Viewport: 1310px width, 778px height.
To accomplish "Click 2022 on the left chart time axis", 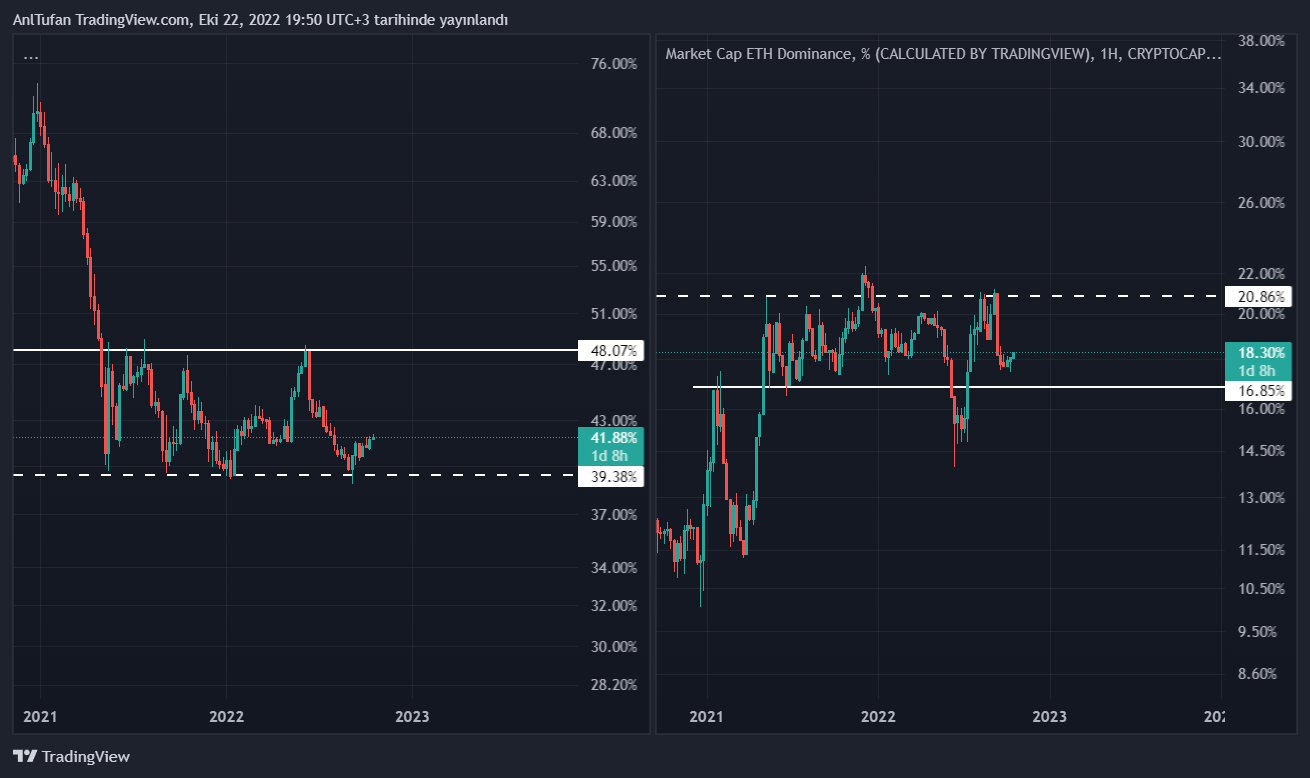I will (226, 717).
